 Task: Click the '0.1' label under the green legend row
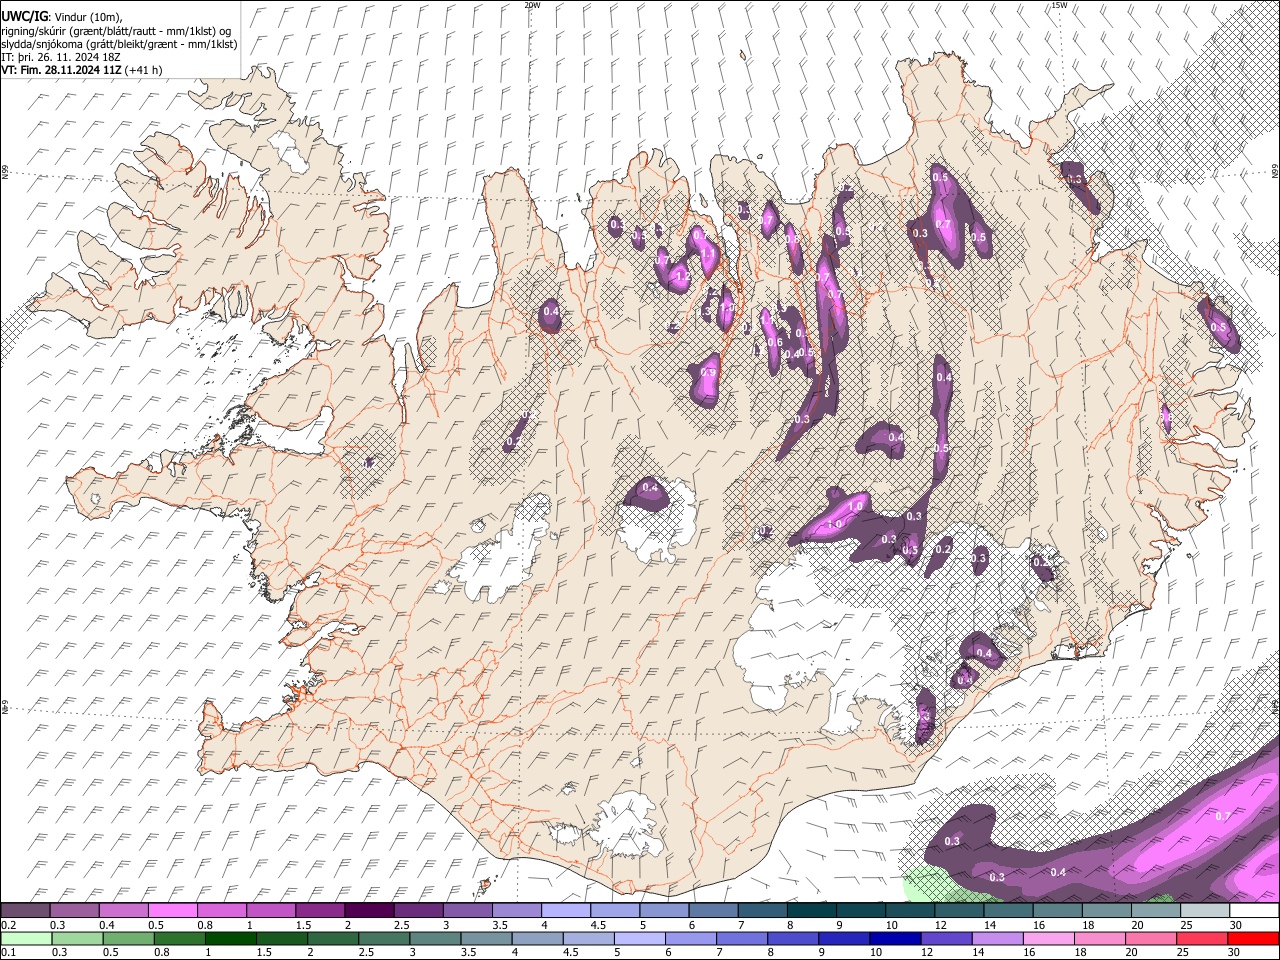click(9, 952)
